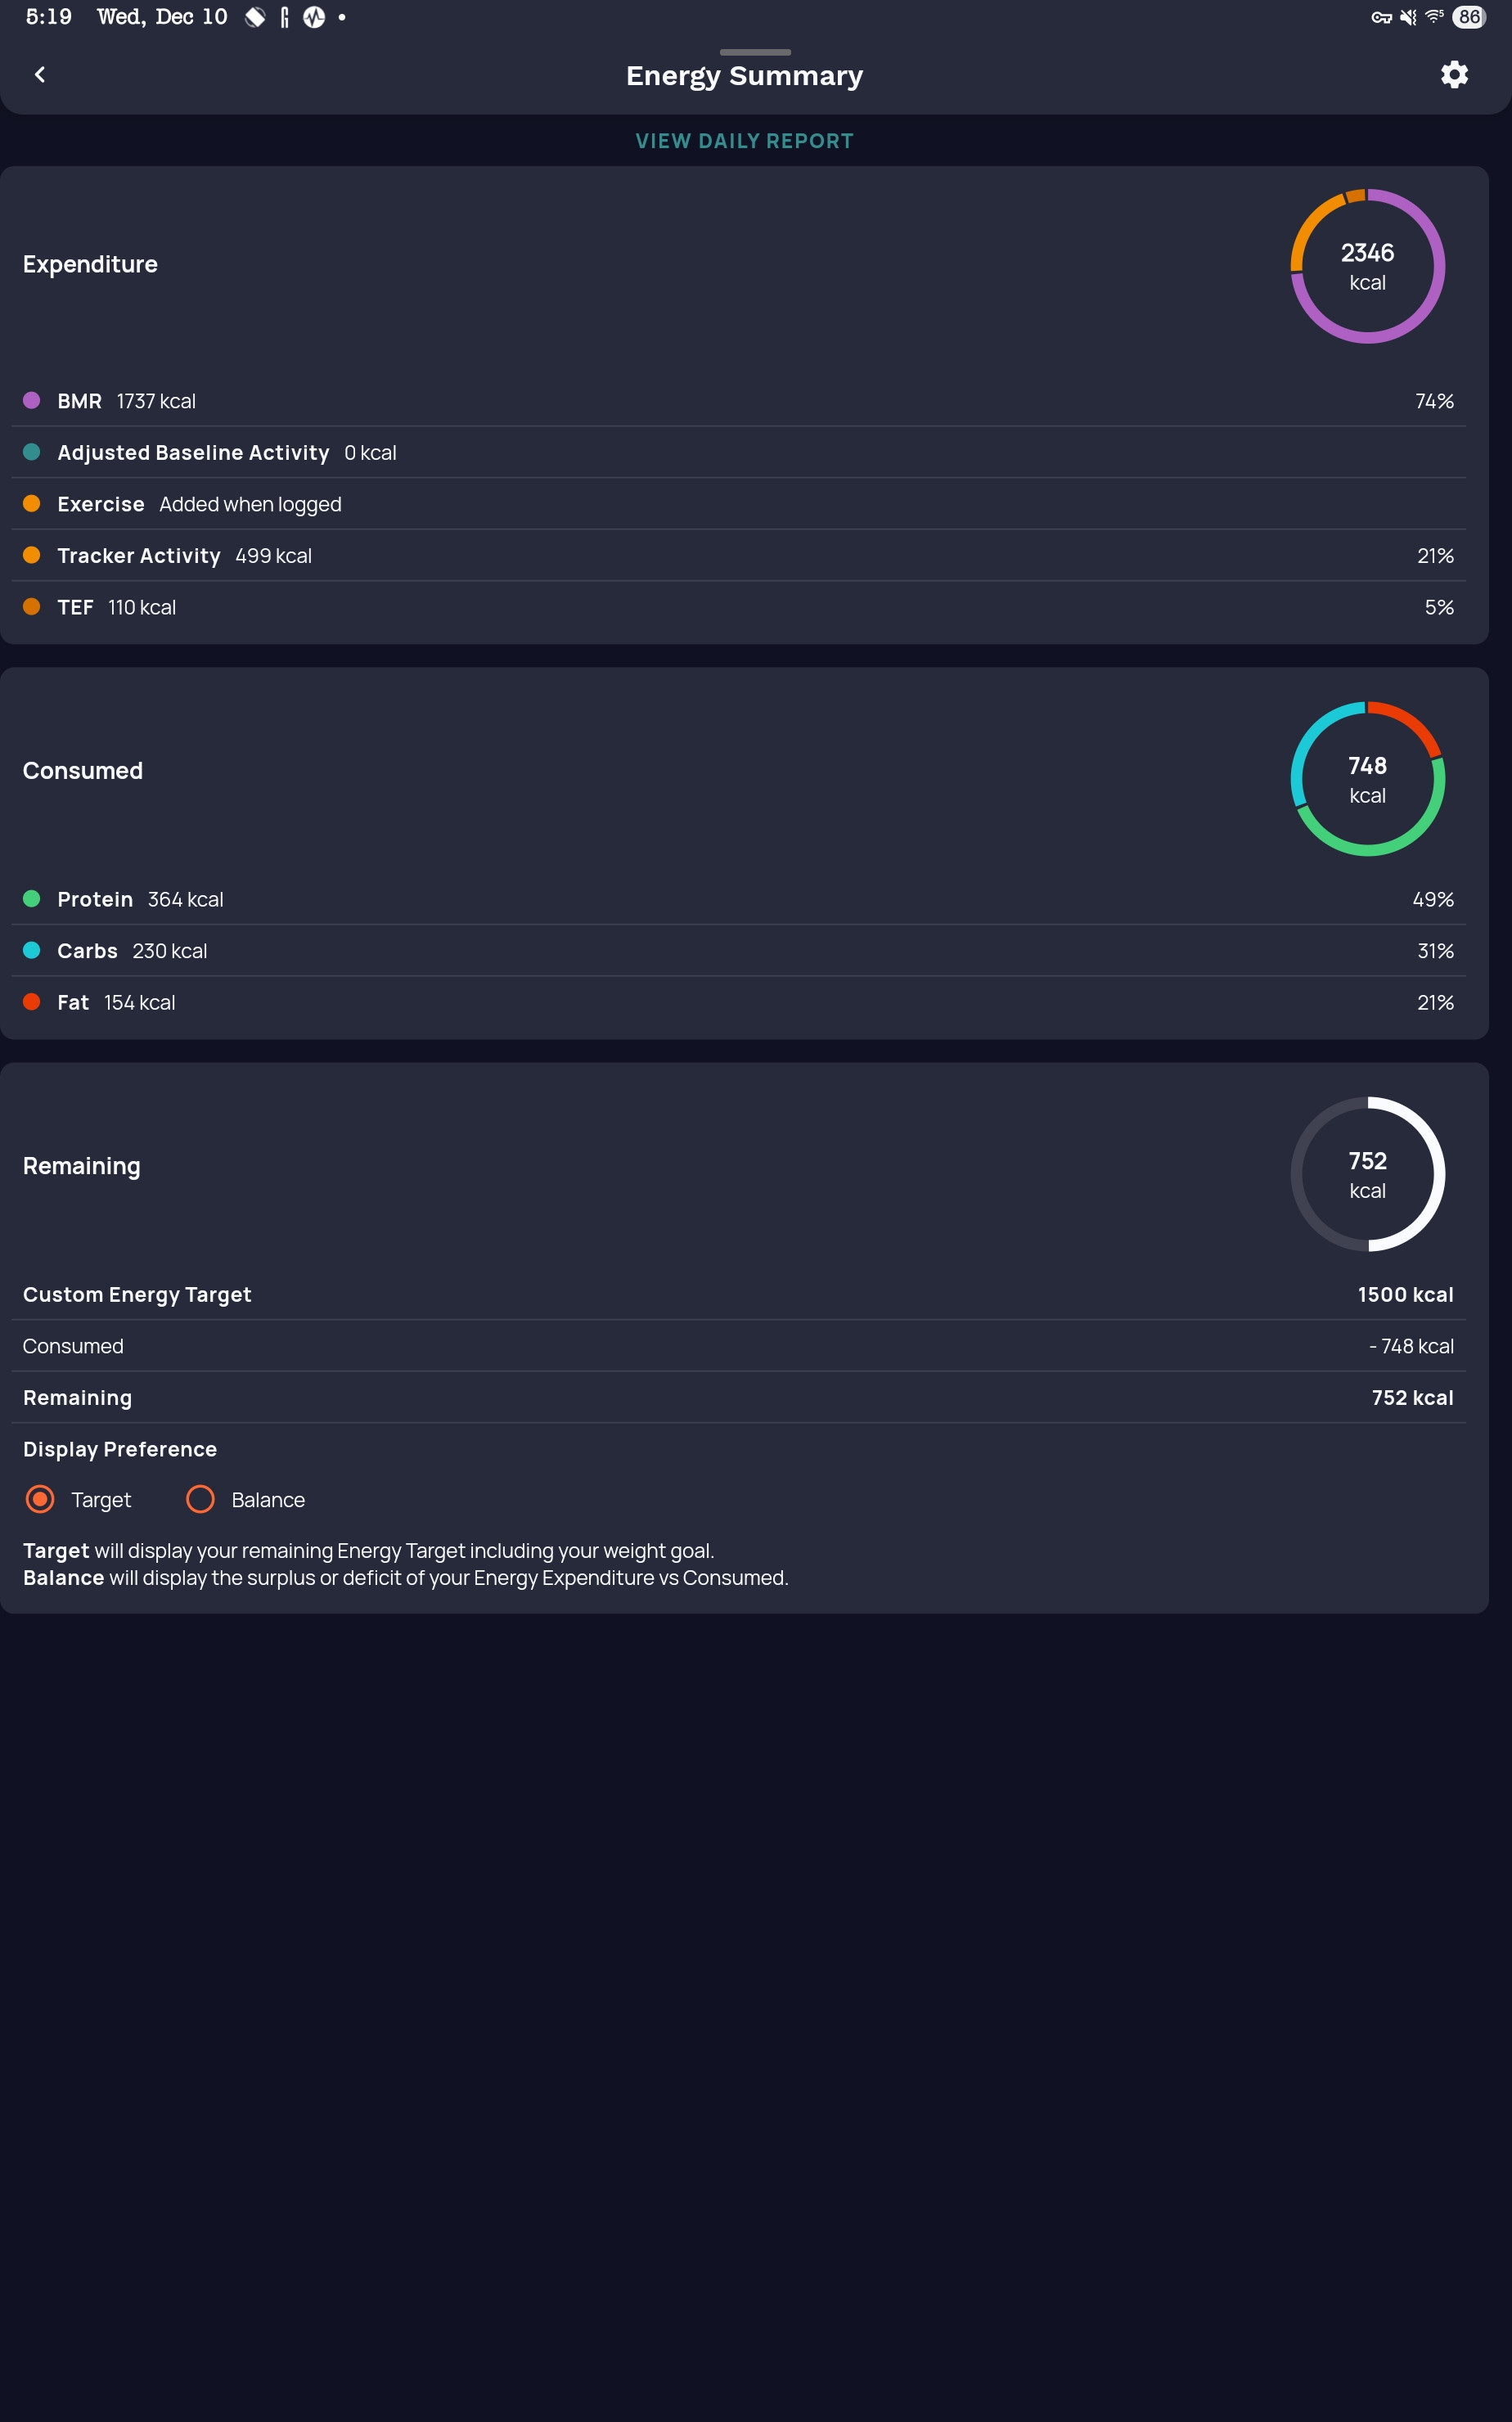Tap the Consumed 748 kcal ring chart
The height and width of the screenshot is (2422, 1512).
tap(1367, 779)
